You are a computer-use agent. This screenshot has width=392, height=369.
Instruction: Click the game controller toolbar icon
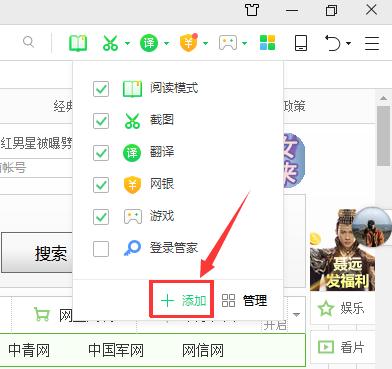tap(228, 43)
